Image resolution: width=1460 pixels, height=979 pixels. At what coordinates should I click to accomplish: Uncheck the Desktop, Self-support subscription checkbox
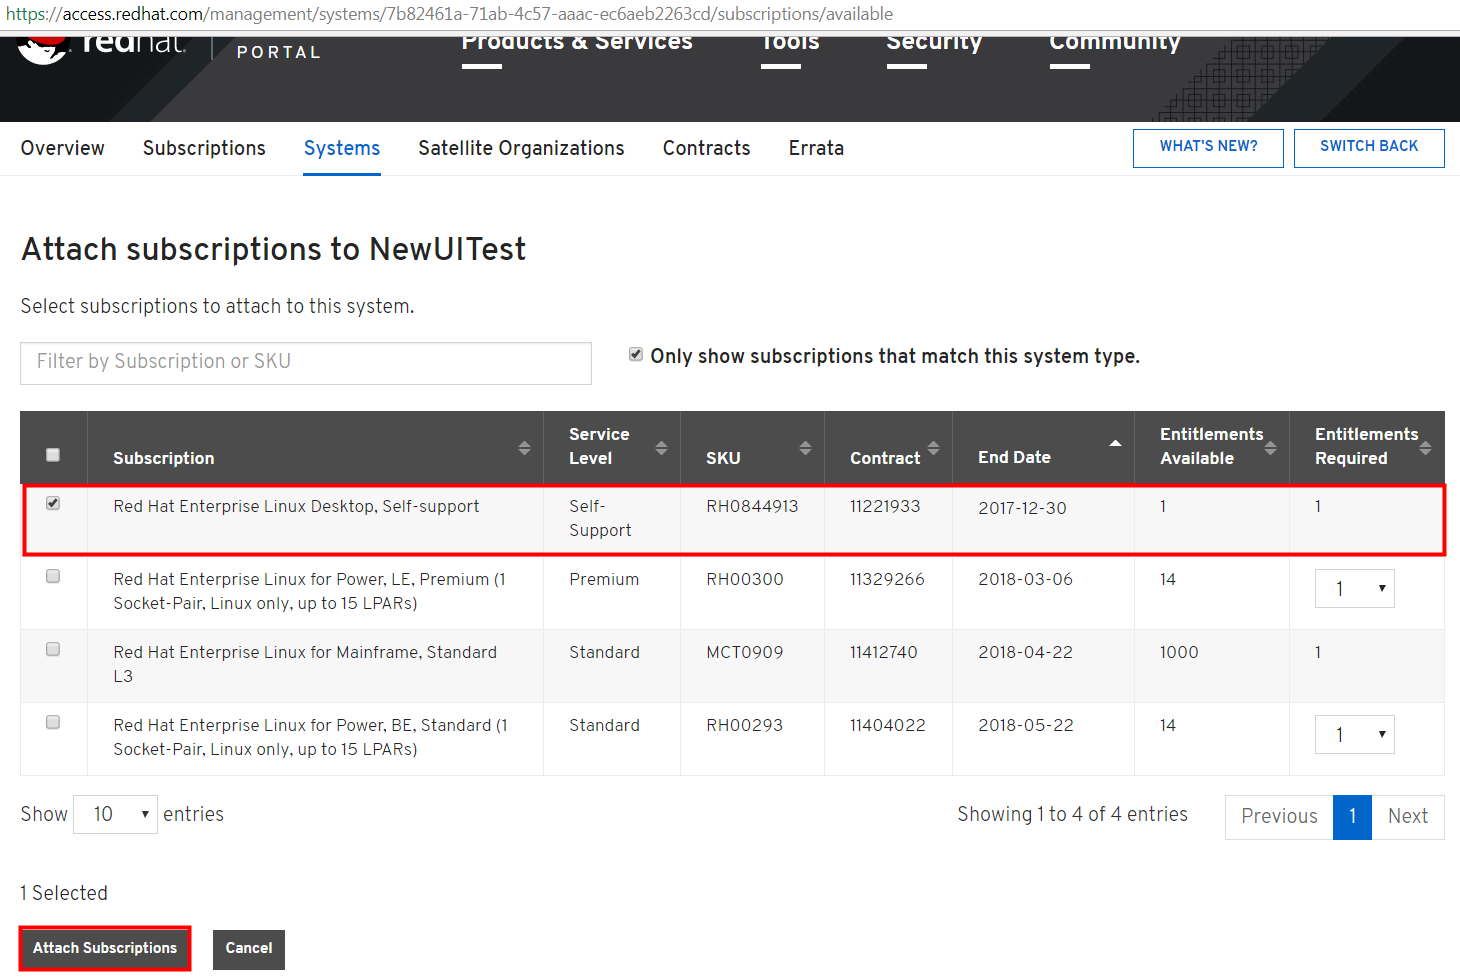[x=53, y=503]
